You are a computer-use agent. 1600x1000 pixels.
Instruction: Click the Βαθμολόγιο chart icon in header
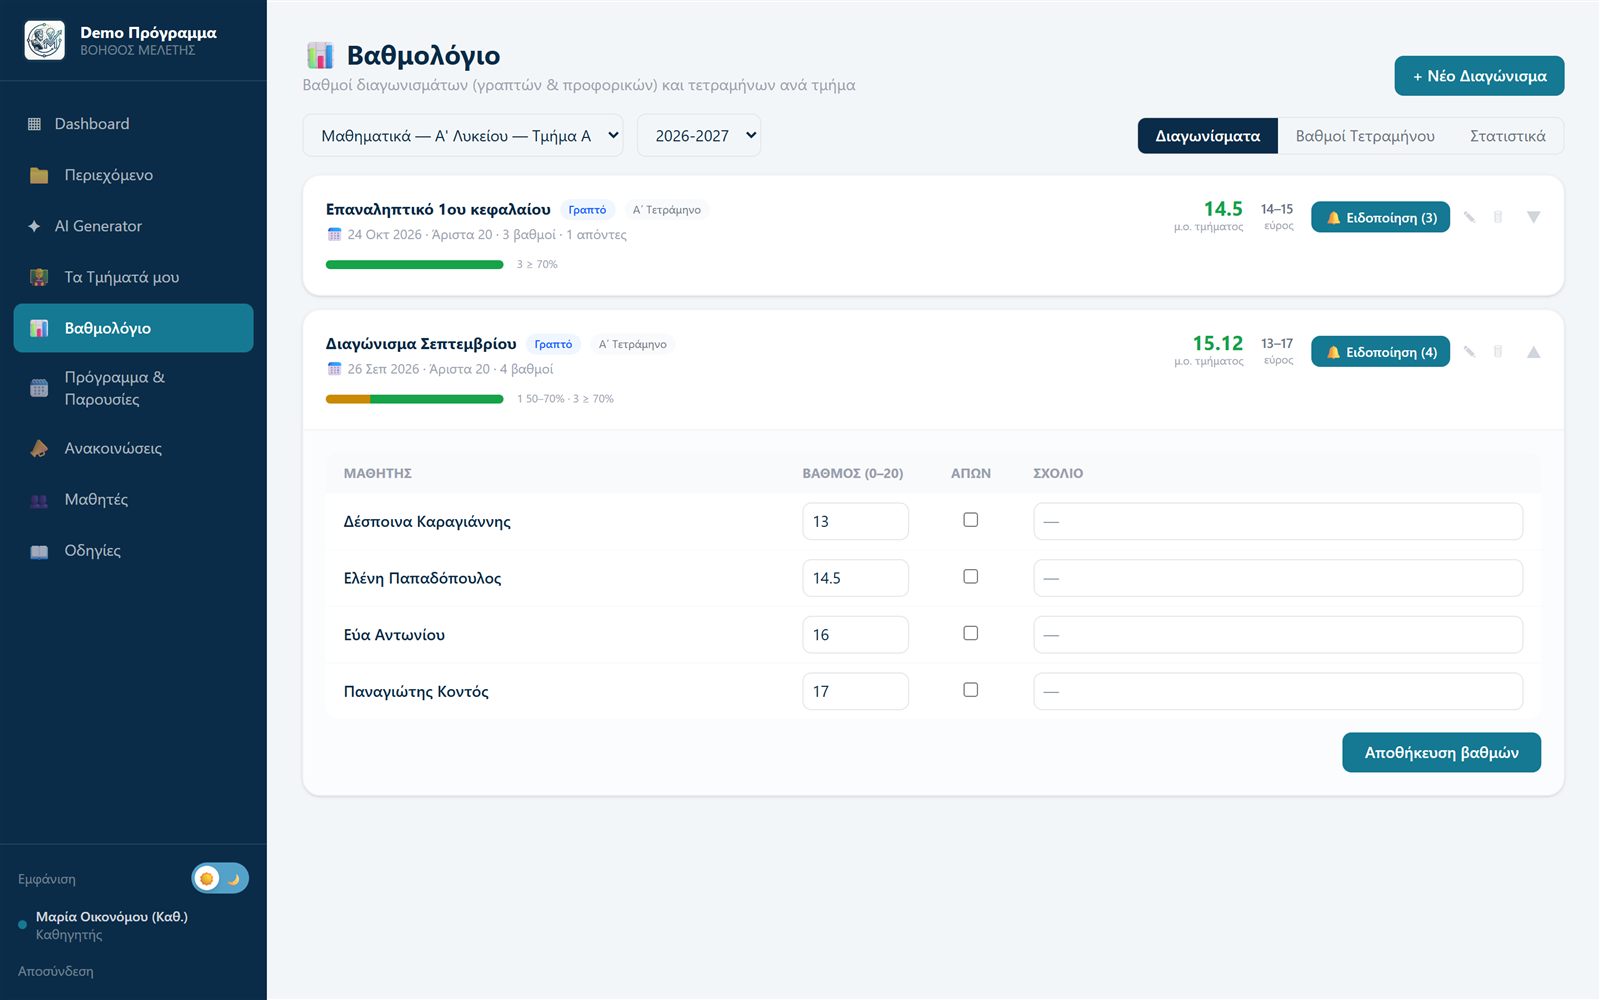(320, 55)
